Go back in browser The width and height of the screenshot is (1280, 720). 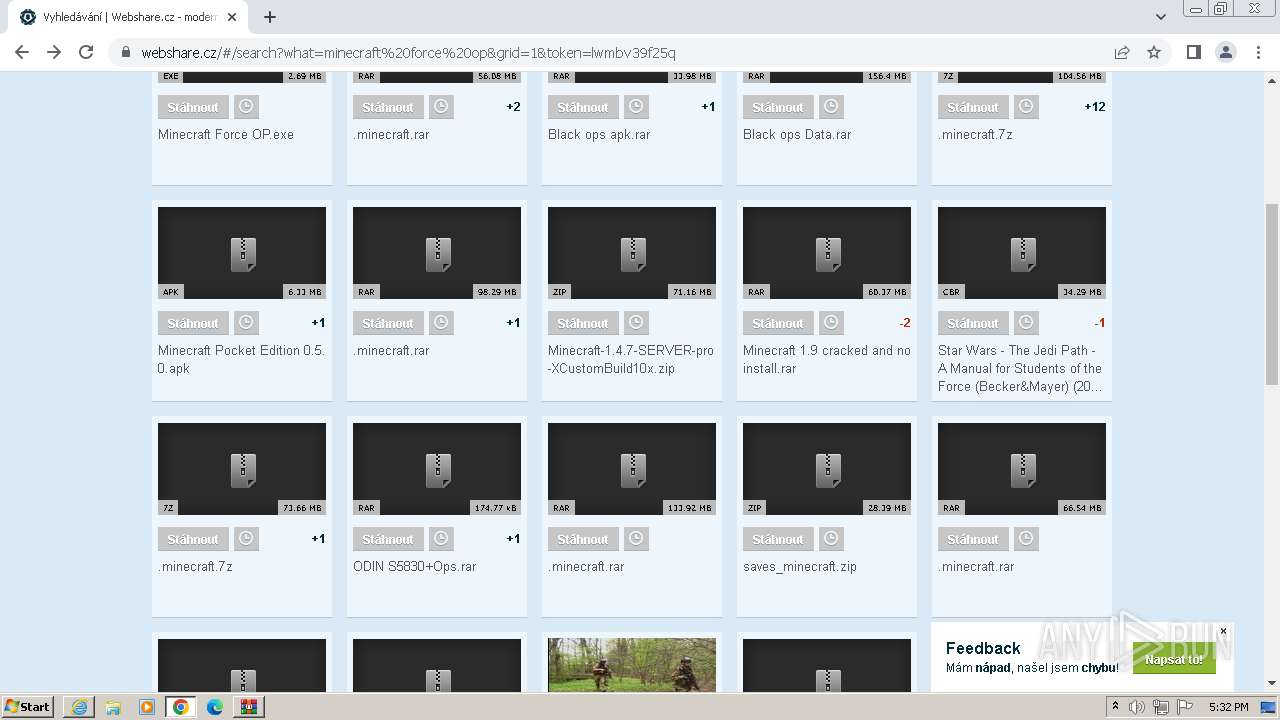[22, 52]
